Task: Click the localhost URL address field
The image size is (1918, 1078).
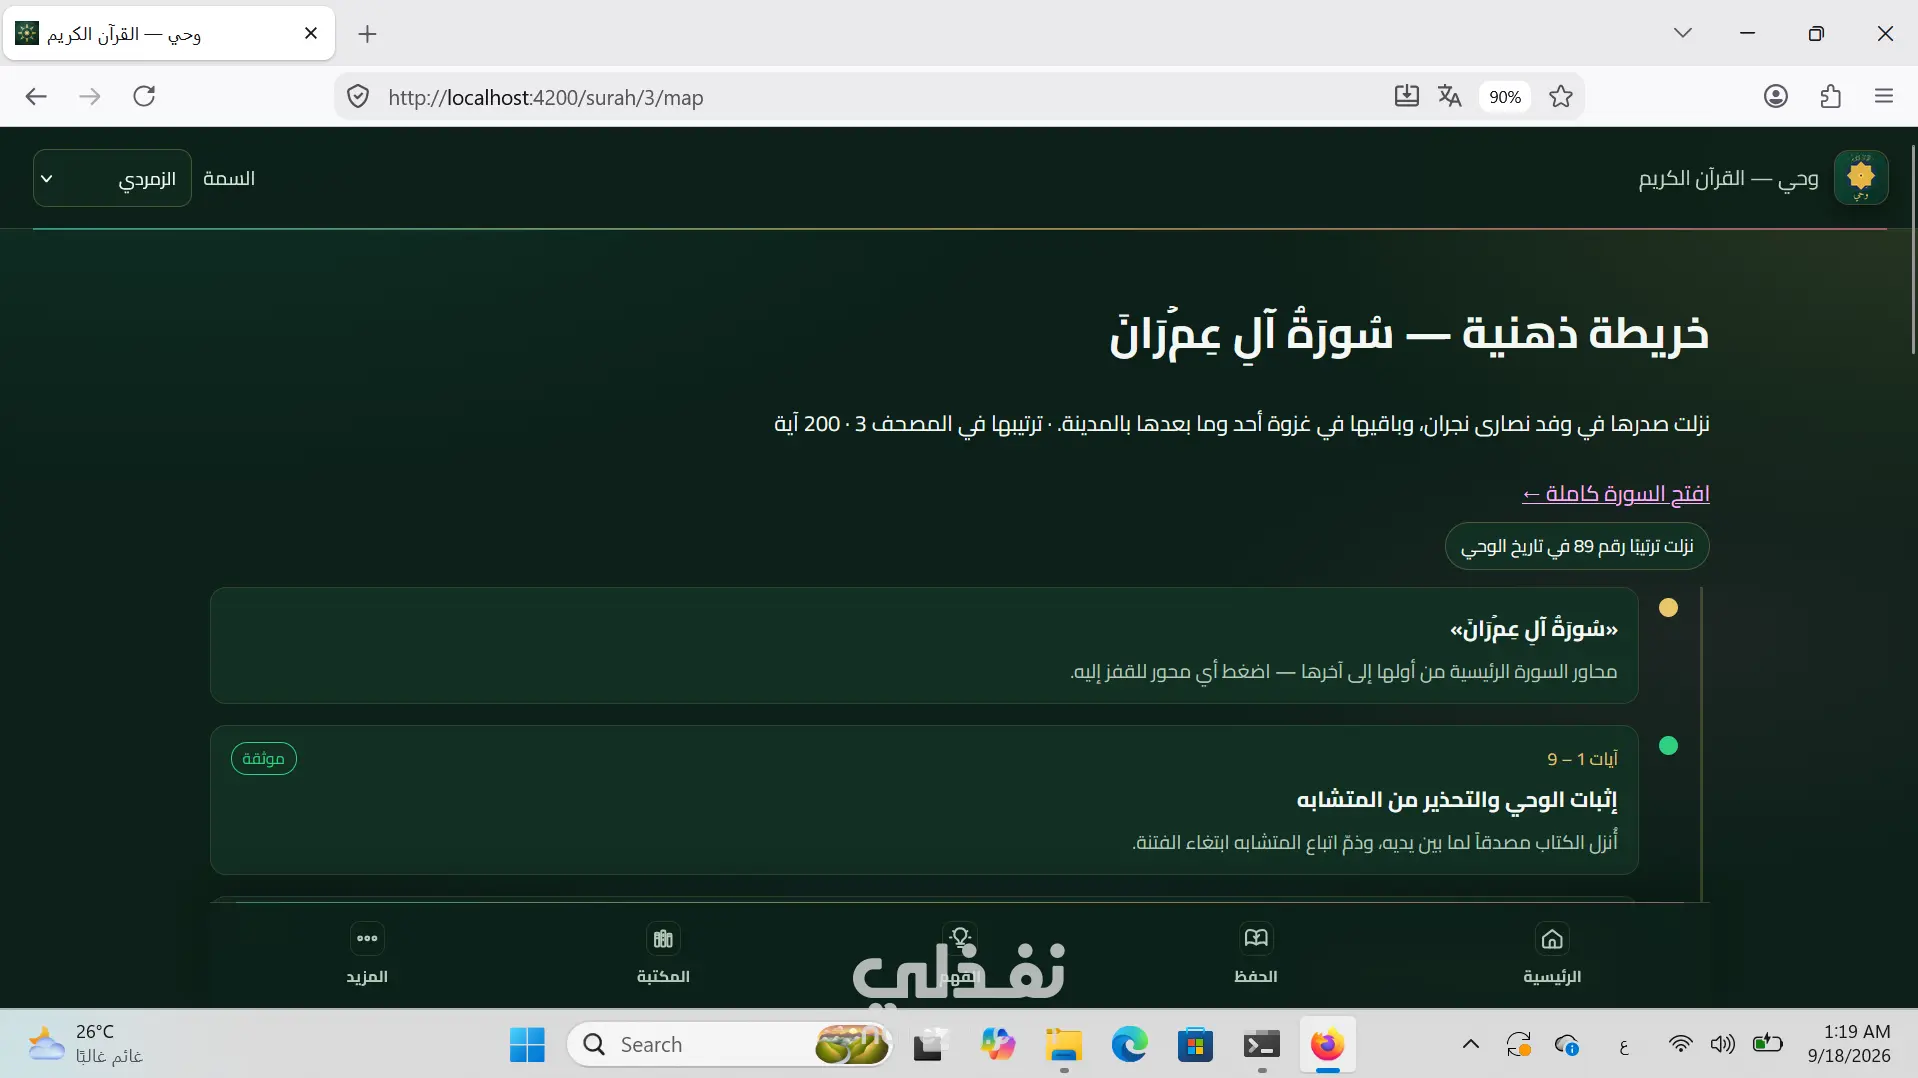Action: click(x=880, y=97)
